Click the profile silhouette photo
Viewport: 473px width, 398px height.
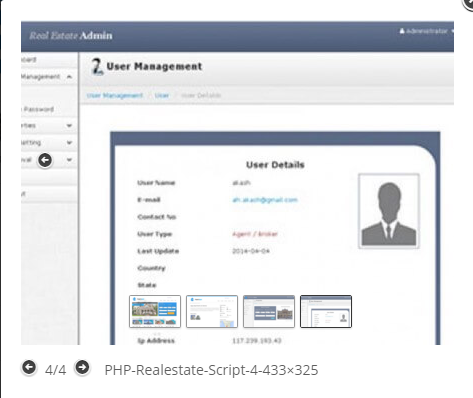389,211
